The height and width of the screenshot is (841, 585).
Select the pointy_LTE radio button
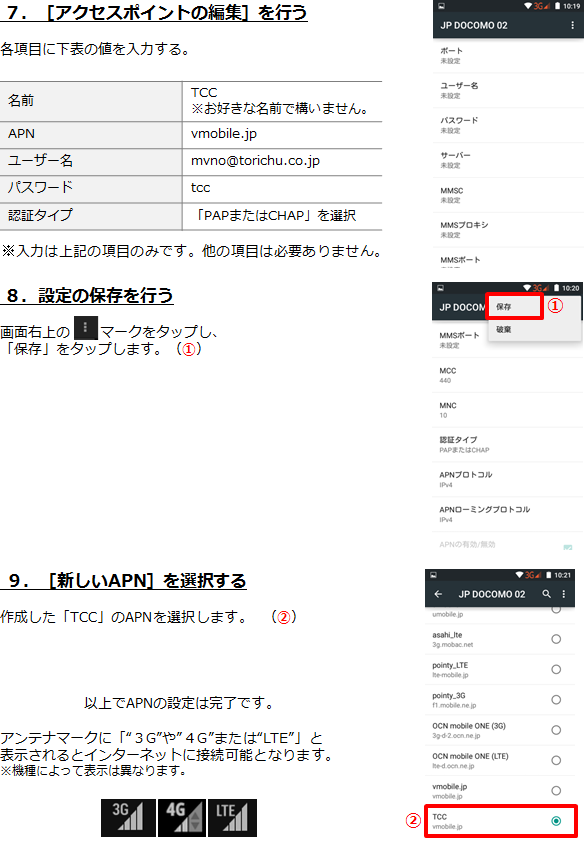556,669
